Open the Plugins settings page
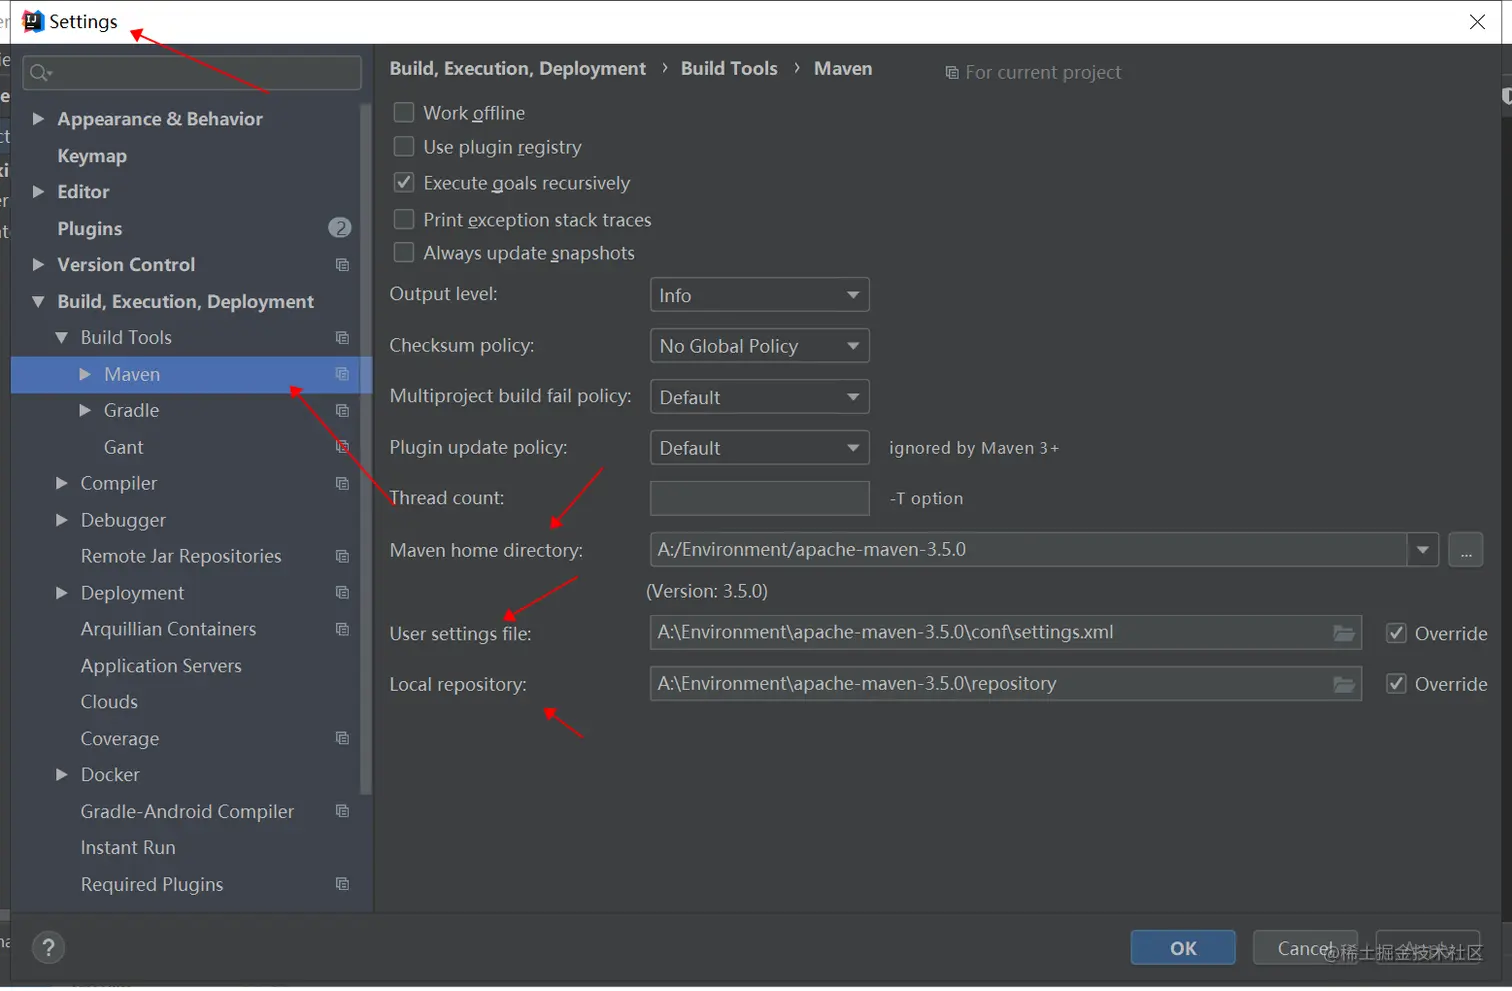This screenshot has width=1512, height=991. click(90, 229)
